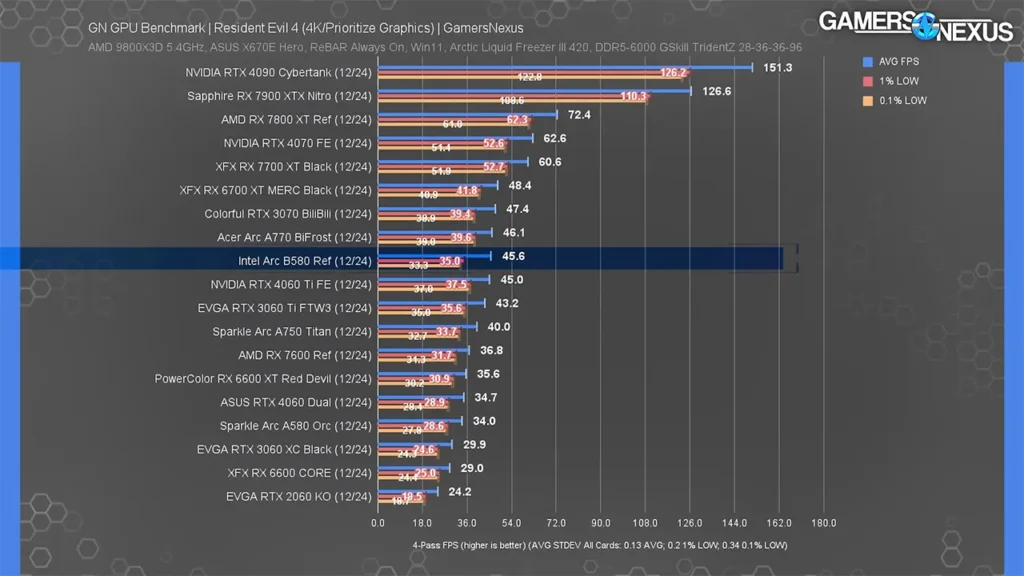
Task: Click the 126.6 average FPS value
Action: tap(717, 91)
